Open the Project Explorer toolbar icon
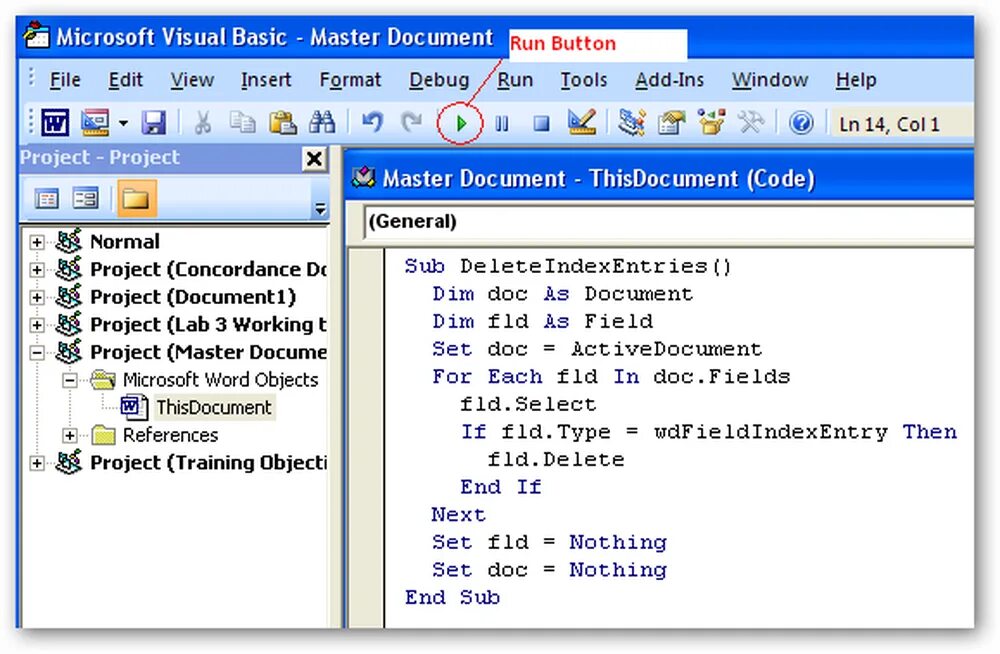The height and width of the screenshot is (654, 1000). pyautogui.click(x=631, y=122)
